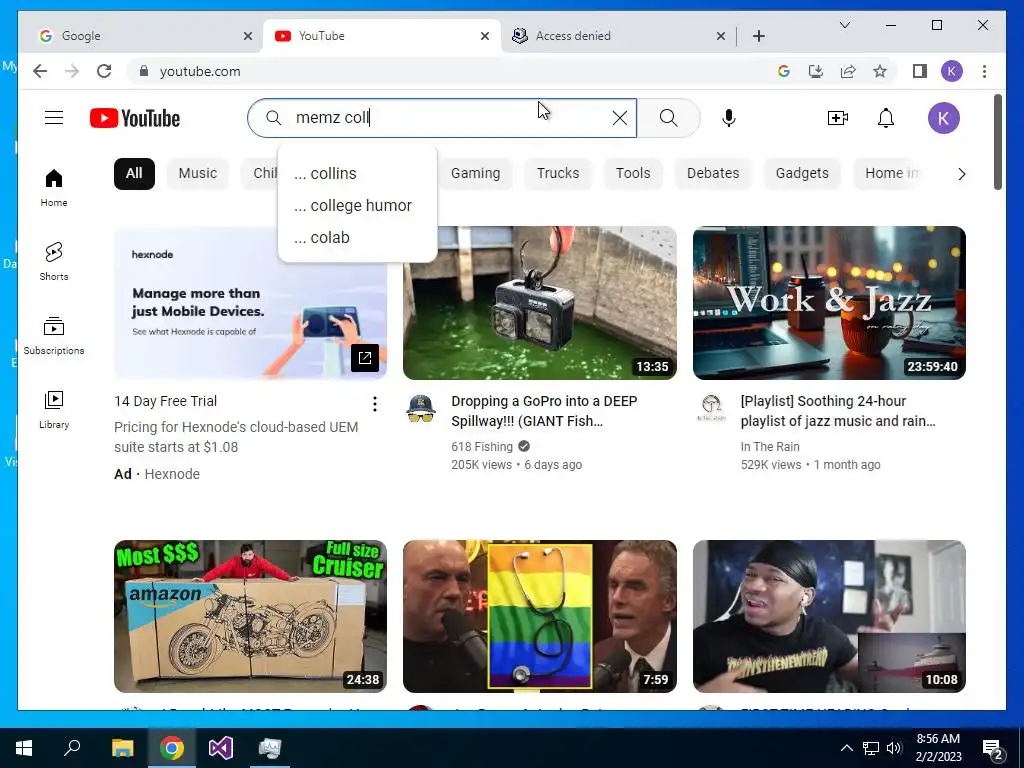This screenshot has width=1024, height=768.
Task: Open File Explorer from the taskbar
Action: [122, 748]
